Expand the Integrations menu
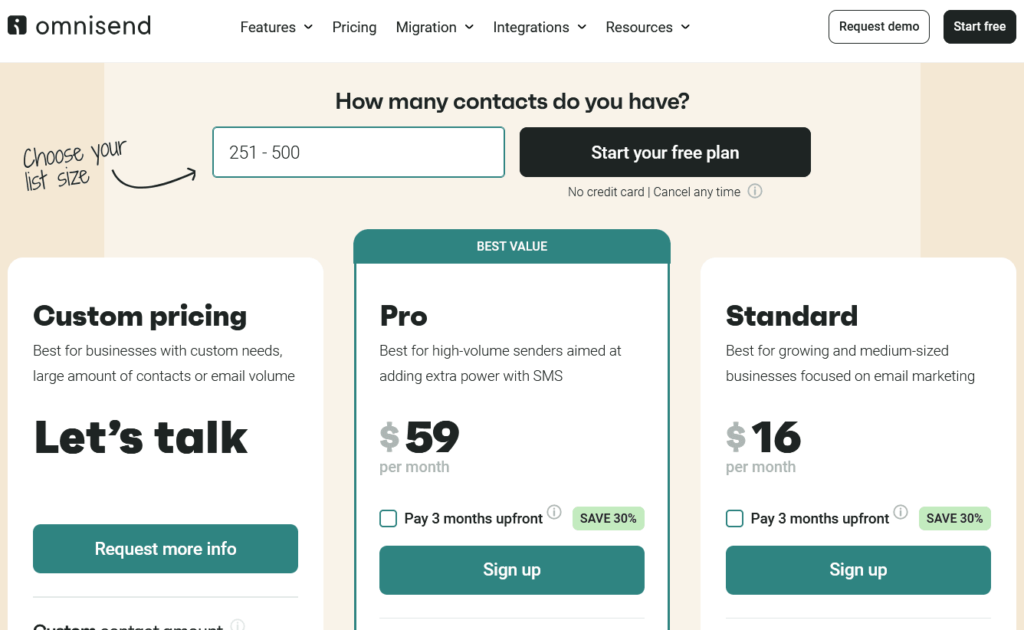The width and height of the screenshot is (1024, 630). click(540, 27)
